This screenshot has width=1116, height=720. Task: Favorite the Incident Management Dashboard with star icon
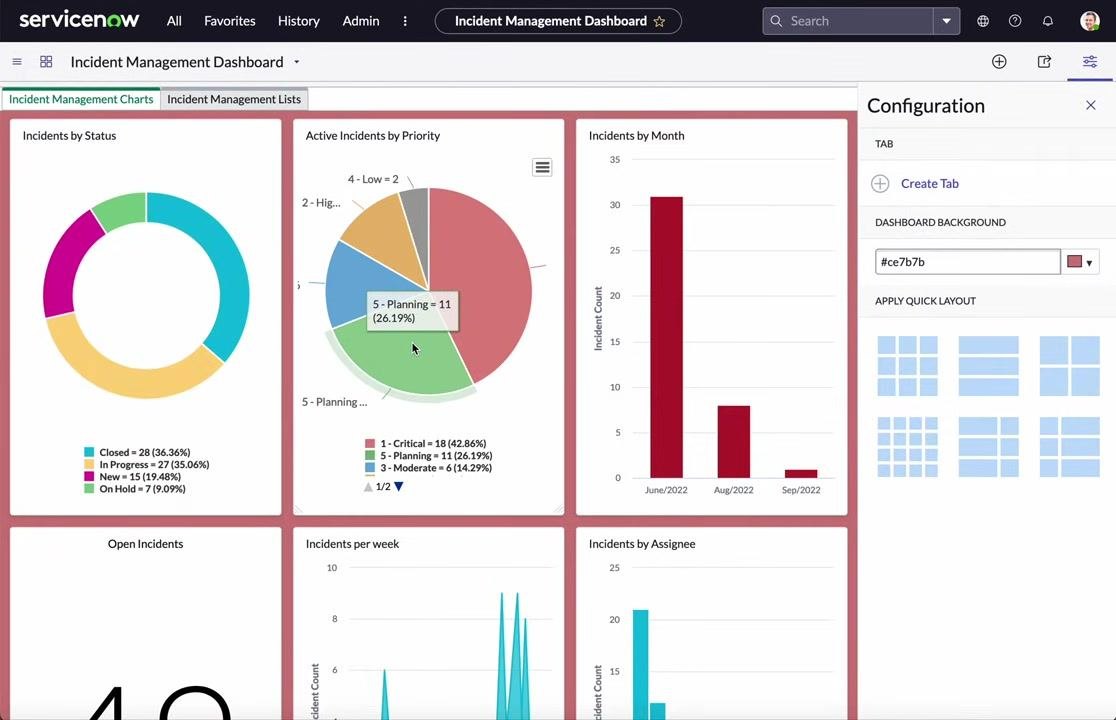coord(659,21)
